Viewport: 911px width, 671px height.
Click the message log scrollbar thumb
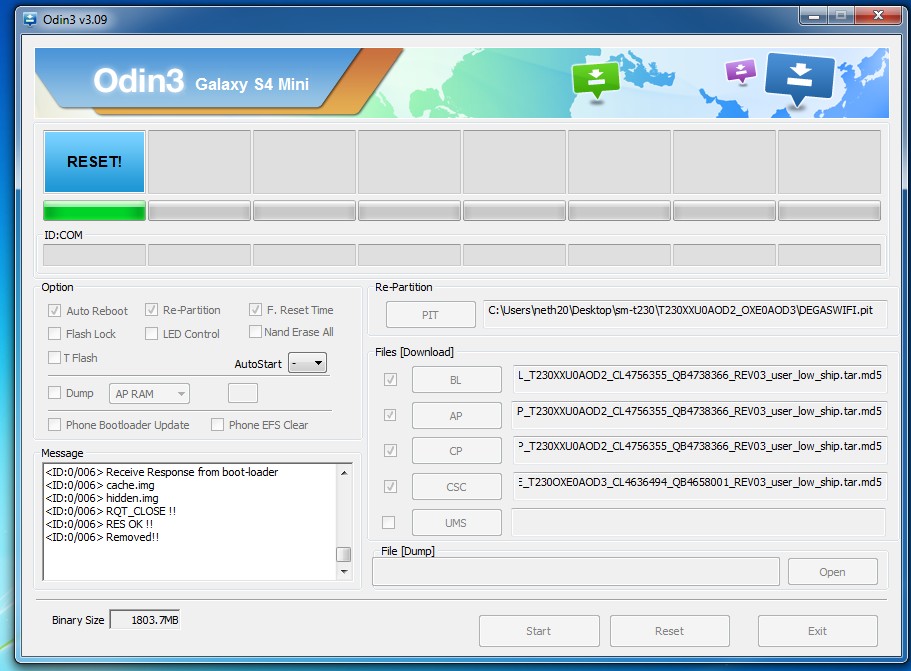tap(344, 554)
